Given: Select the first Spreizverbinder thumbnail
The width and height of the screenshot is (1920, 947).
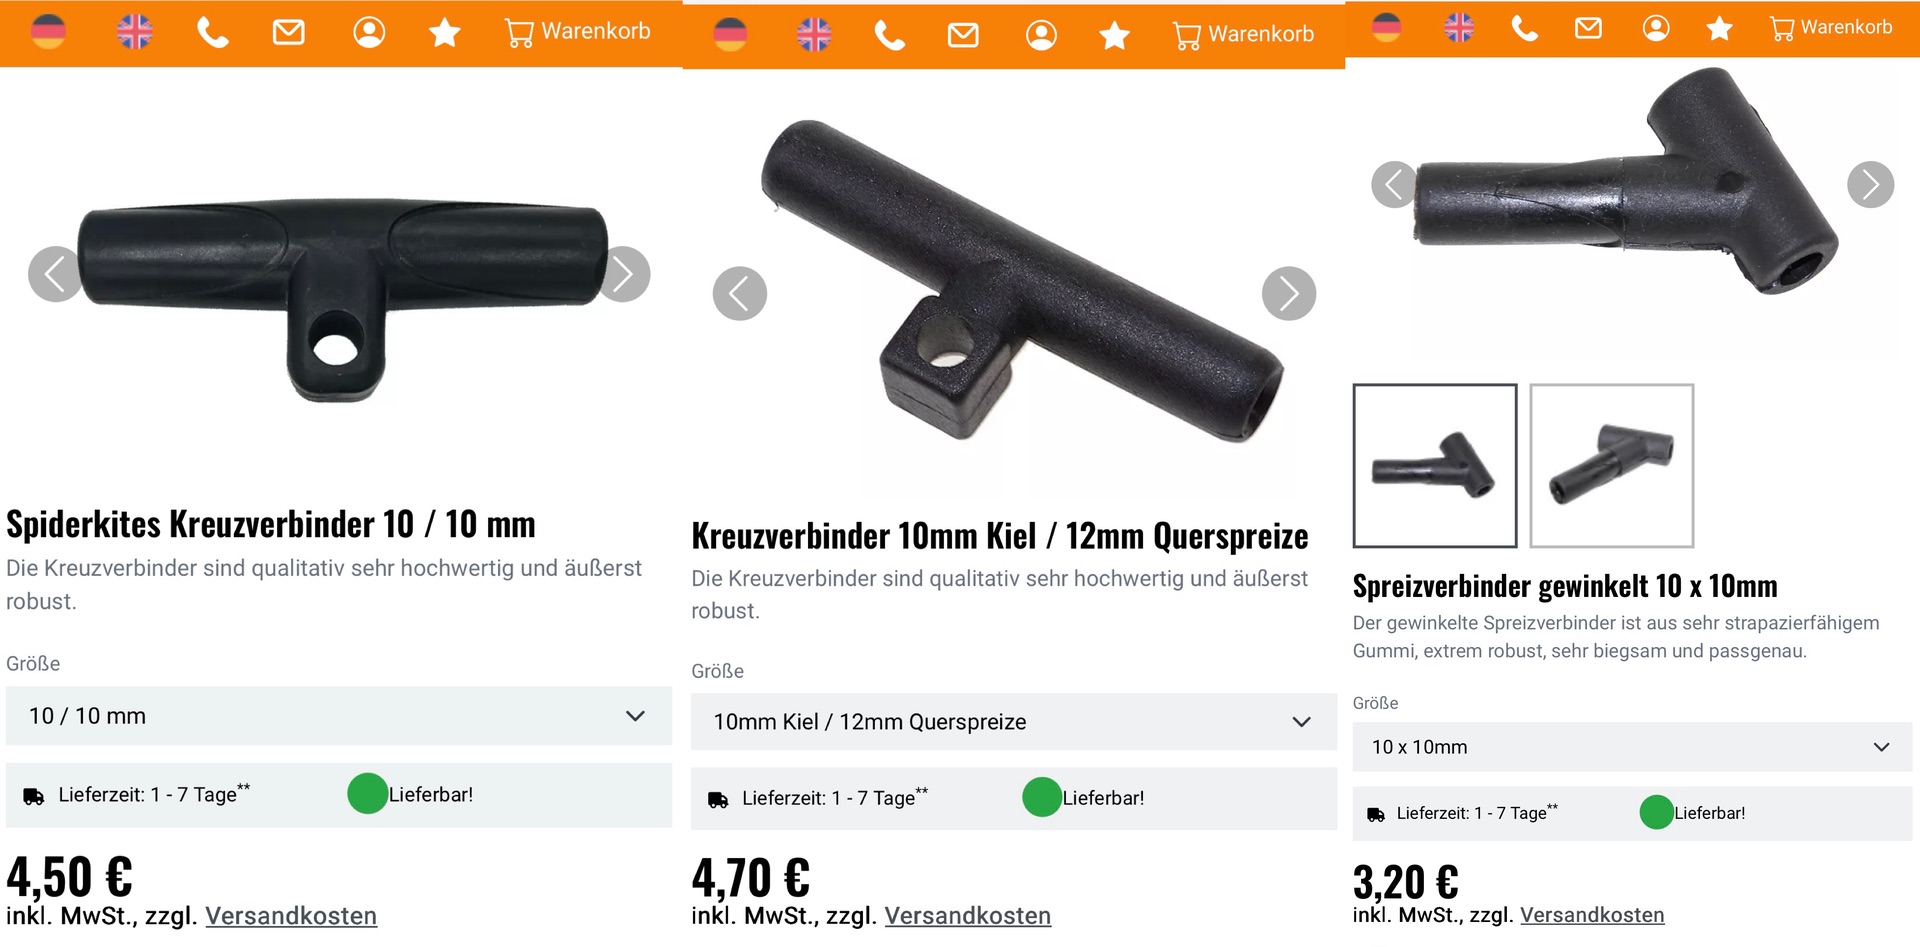Looking at the screenshot, I should point(1435,466).
